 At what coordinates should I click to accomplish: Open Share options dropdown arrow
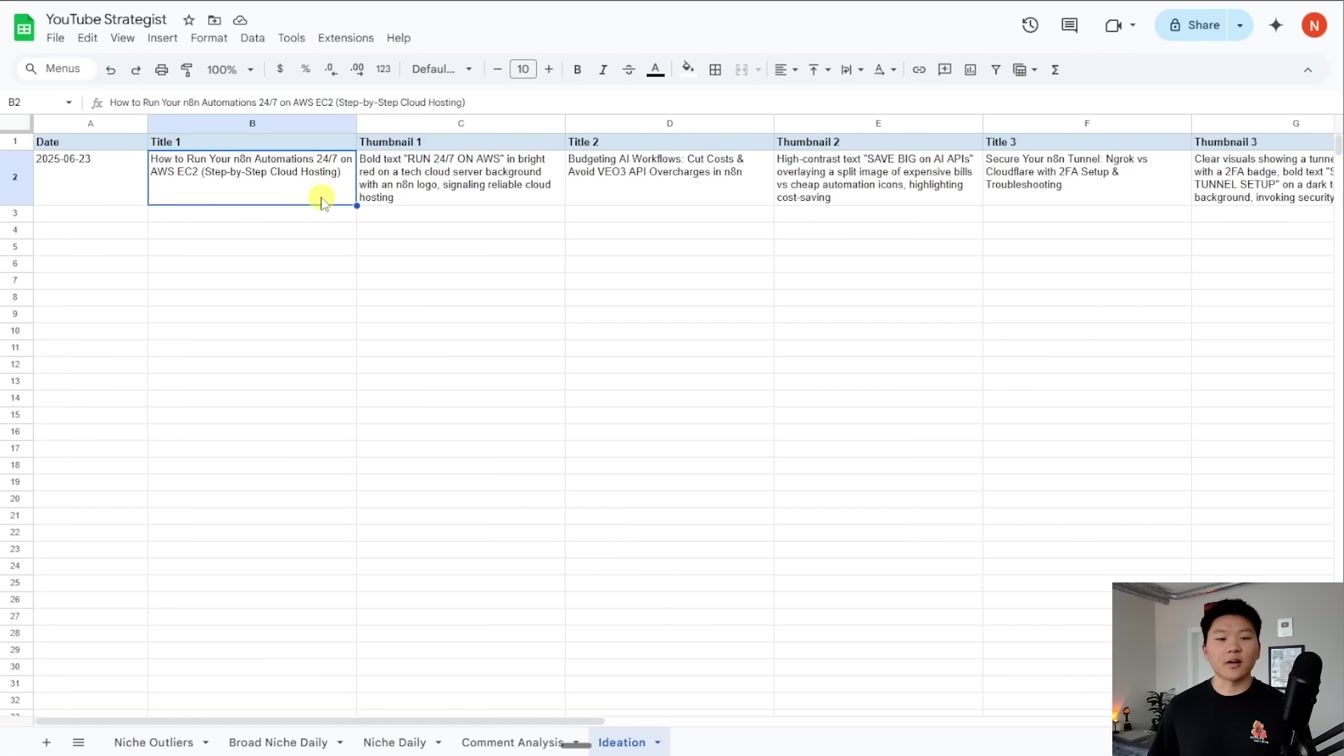pos(1241,25)
